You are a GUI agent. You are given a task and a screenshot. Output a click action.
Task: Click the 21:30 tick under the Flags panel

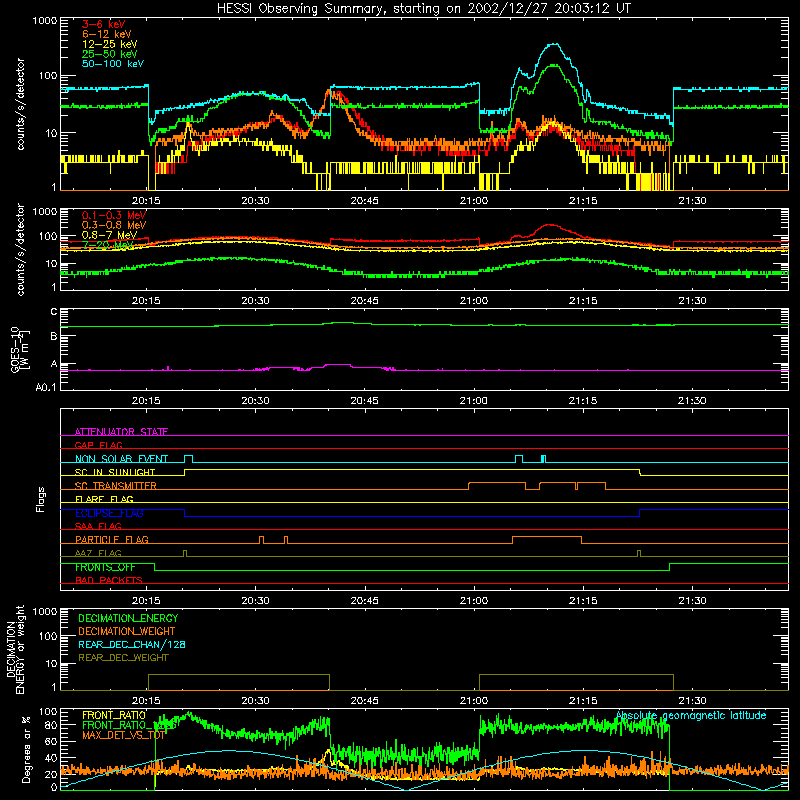pyautogui.click(x=692, y=601)
